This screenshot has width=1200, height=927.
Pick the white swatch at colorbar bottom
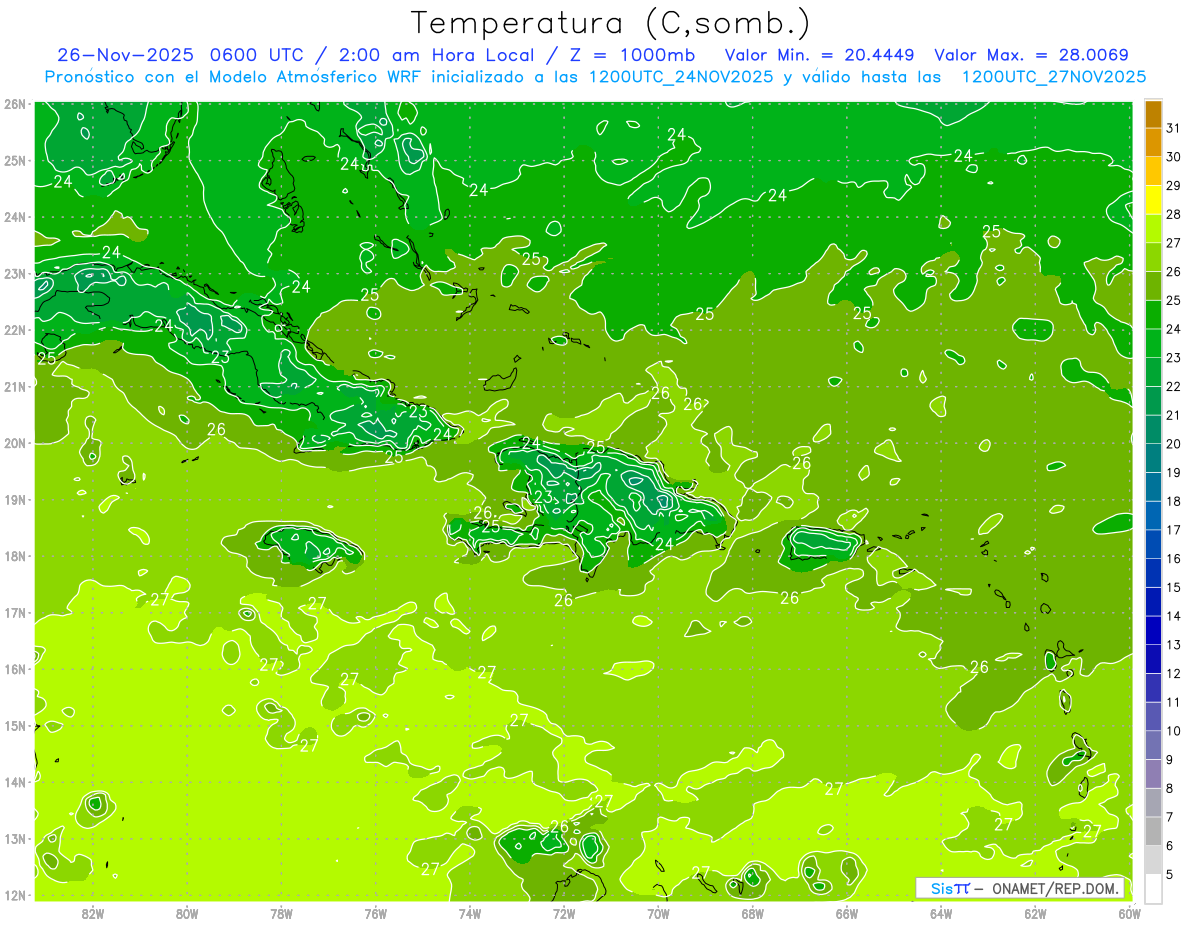click(1153, 887)
